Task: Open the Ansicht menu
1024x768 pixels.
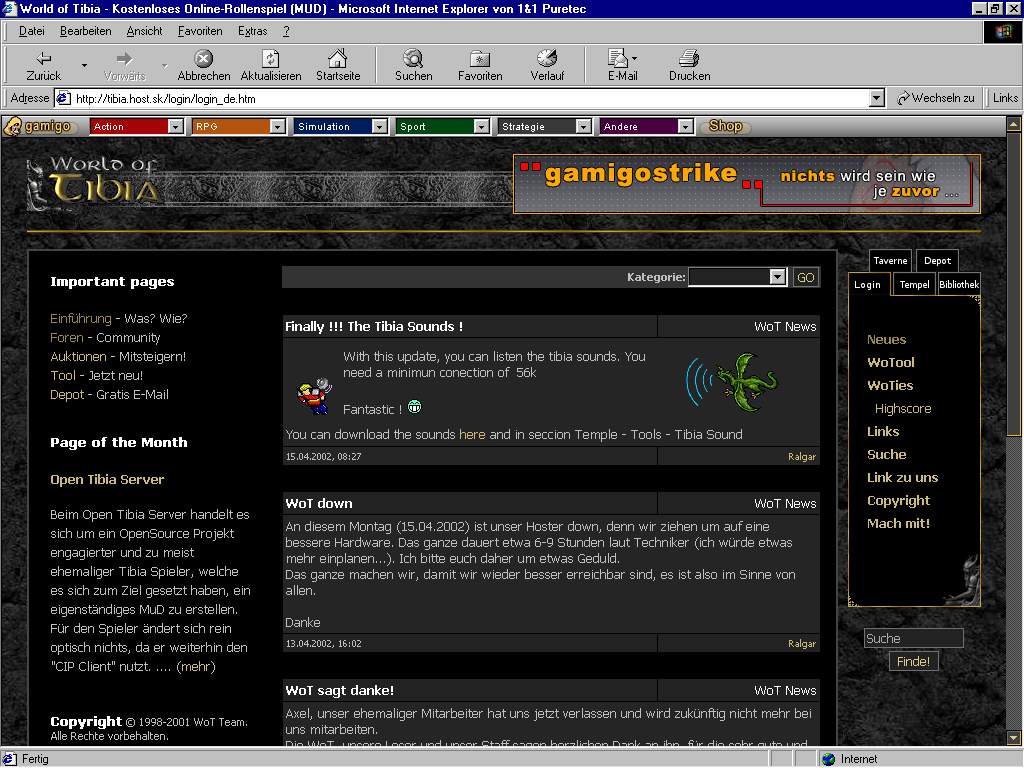Action: click(x=144, y=31)
